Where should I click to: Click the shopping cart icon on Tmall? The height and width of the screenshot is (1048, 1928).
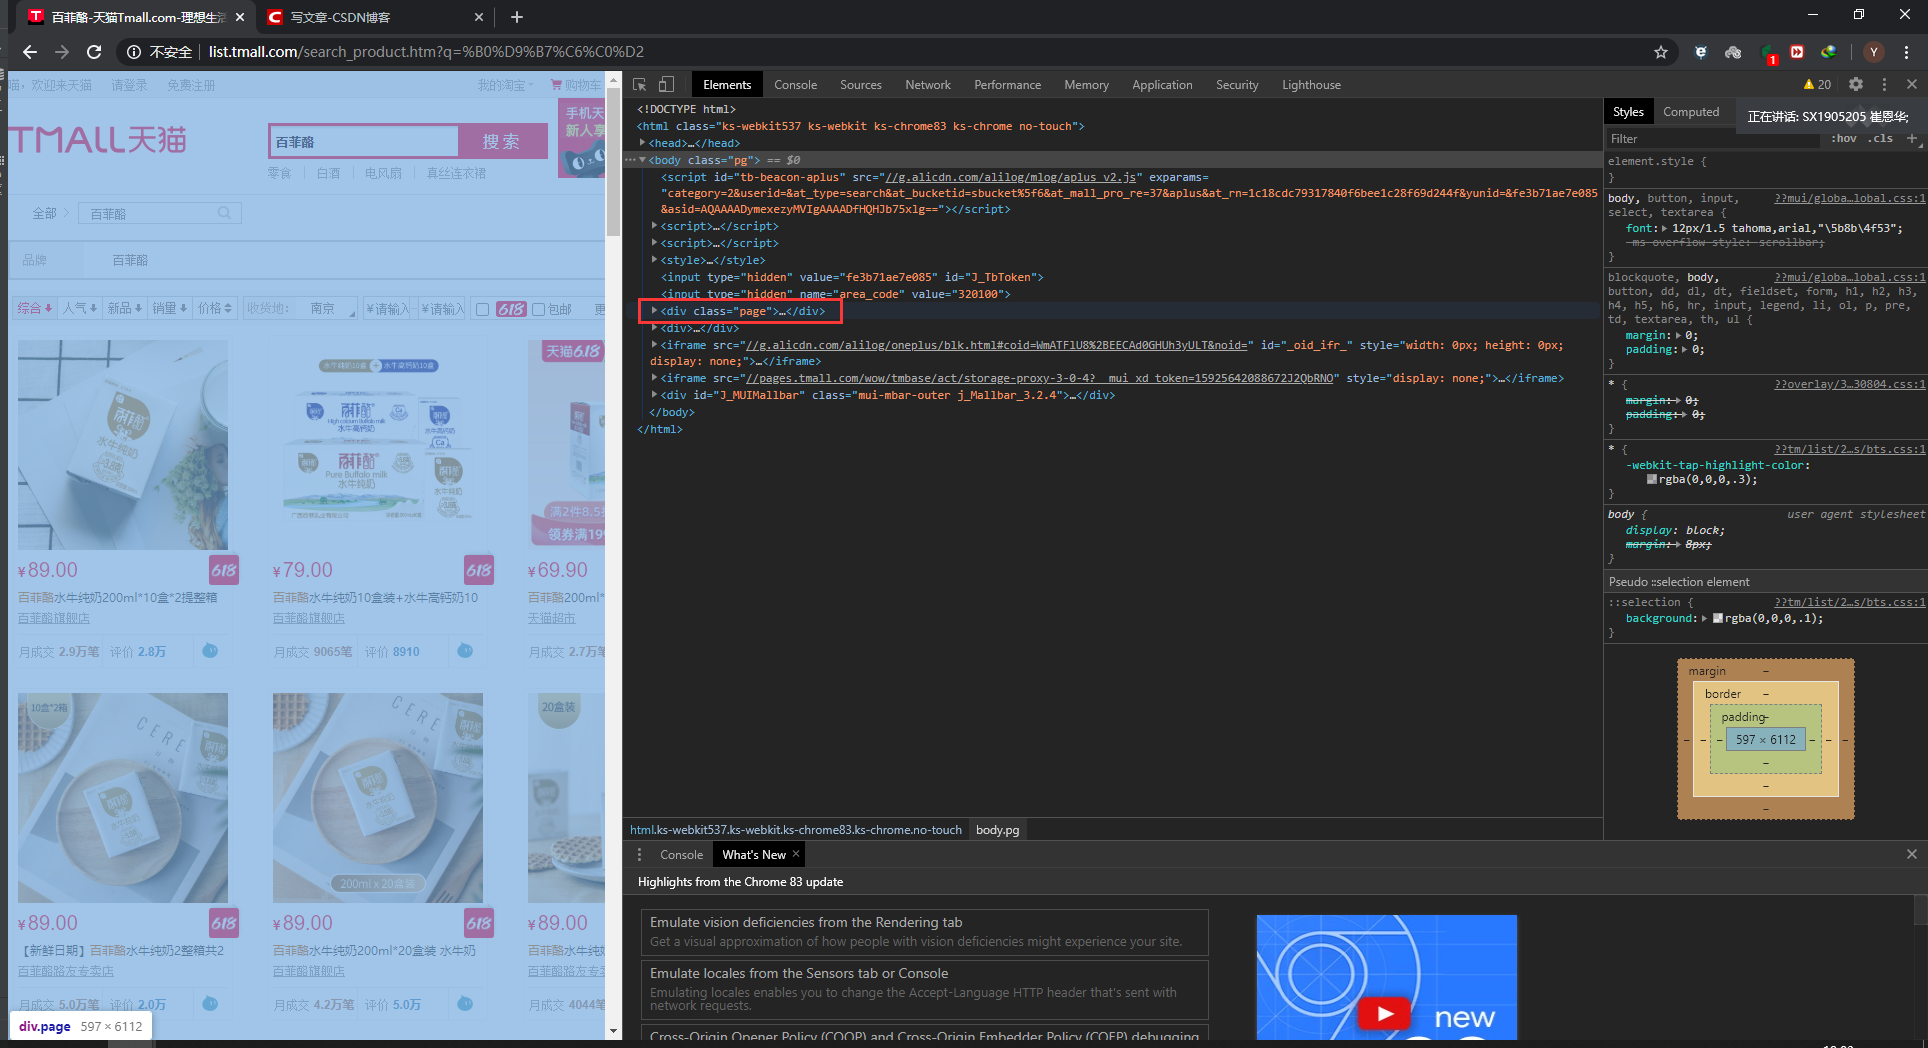tap(556, 85)
